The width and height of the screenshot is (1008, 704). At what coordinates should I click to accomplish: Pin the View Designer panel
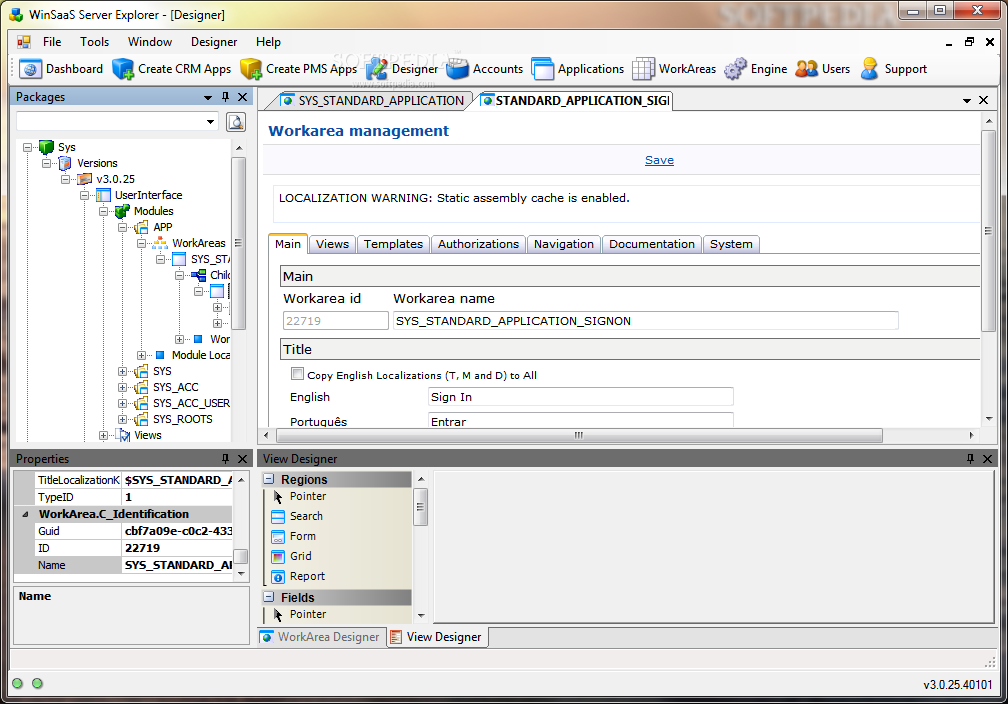point(970,458)
